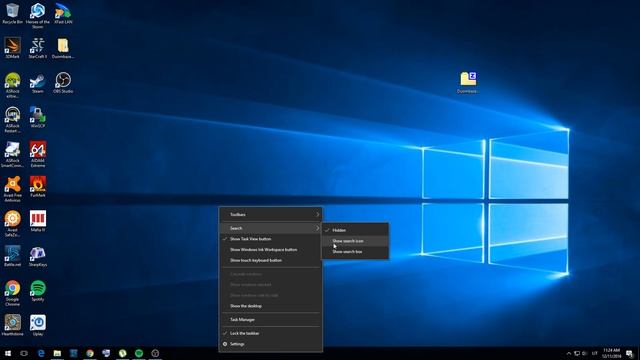Select the folder icon beside StarCraft II
Screen dimensions: 640x360
point(63,48)
